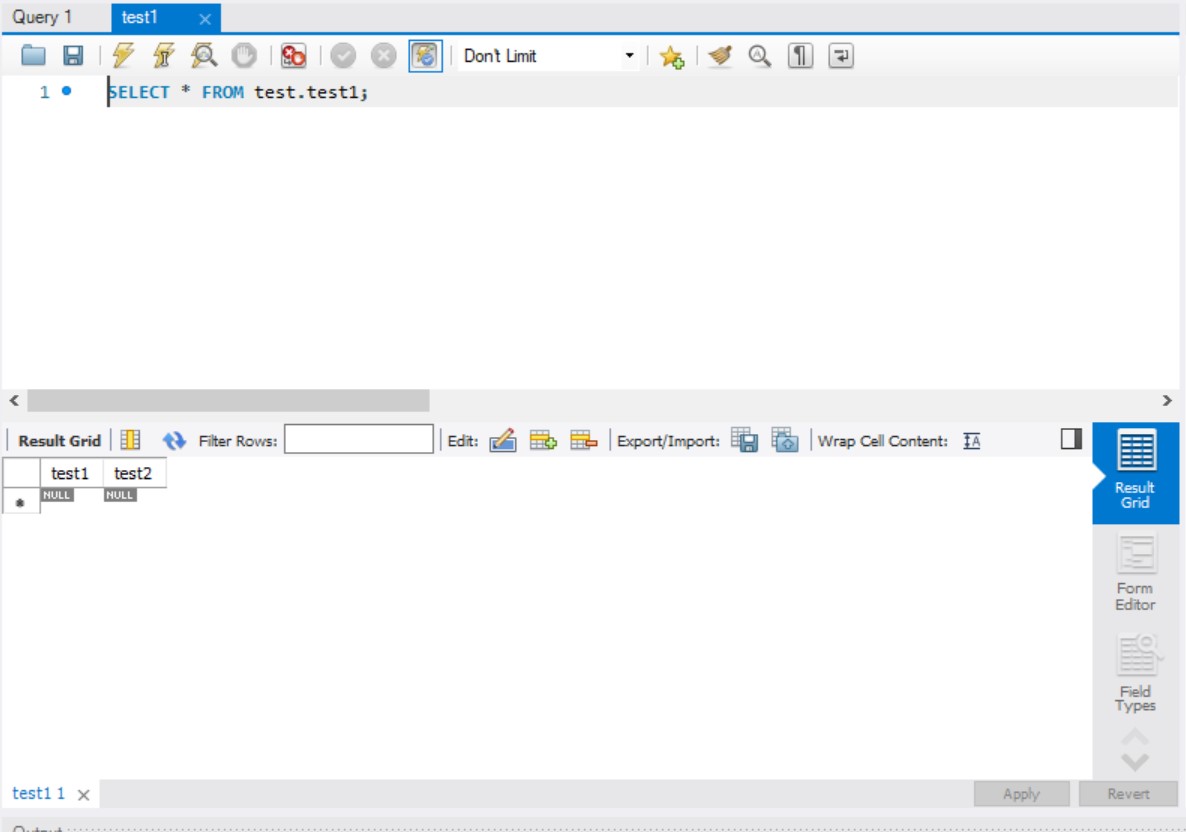Save the script to file
Image resolution: width=1186 pixels, height=832 pixels.
click(73, 55)
